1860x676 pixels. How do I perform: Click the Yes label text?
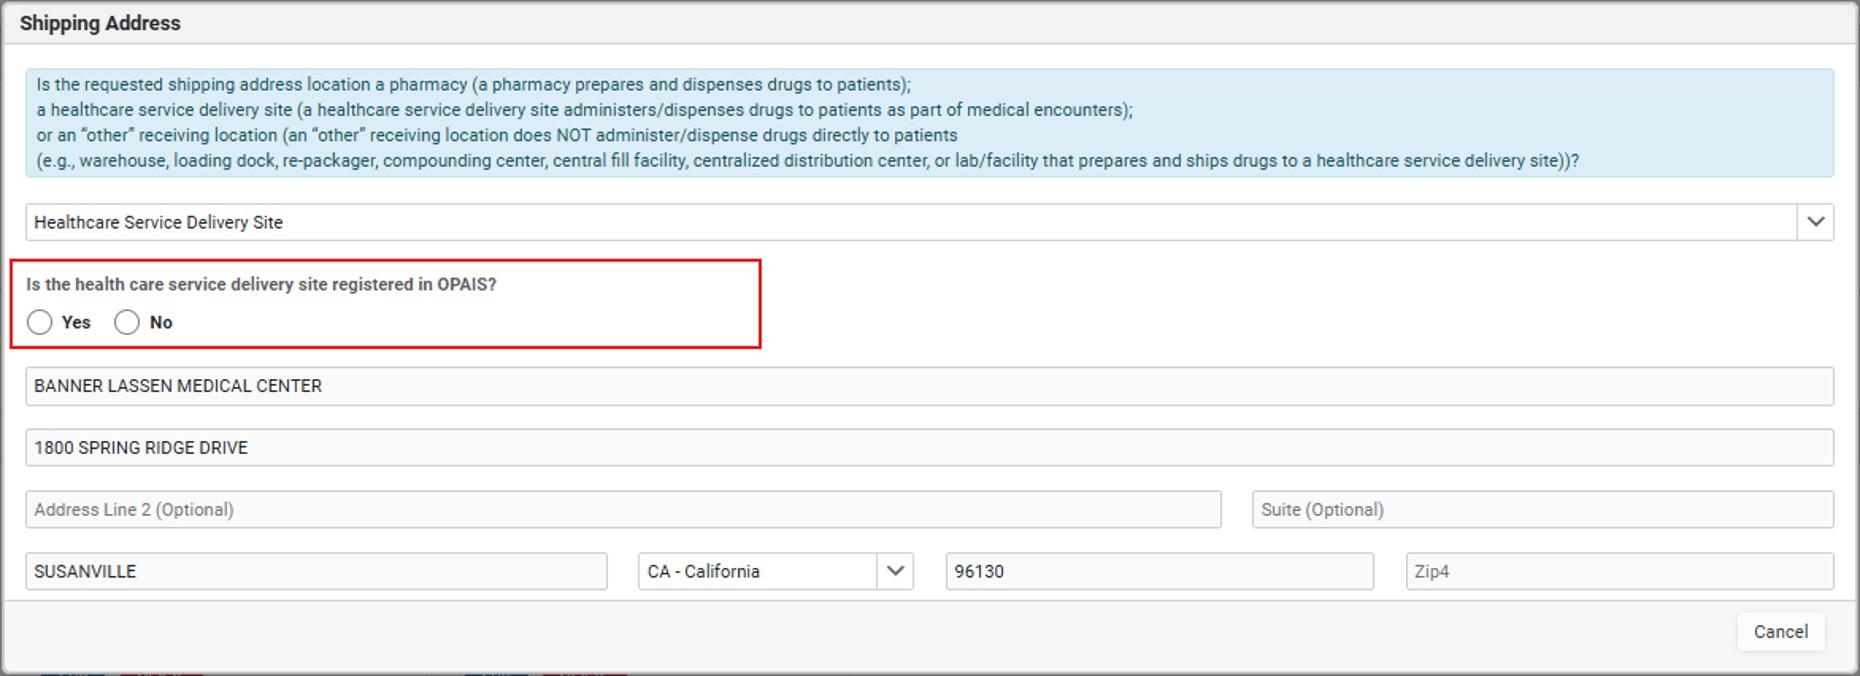click(x=76, y=322)
